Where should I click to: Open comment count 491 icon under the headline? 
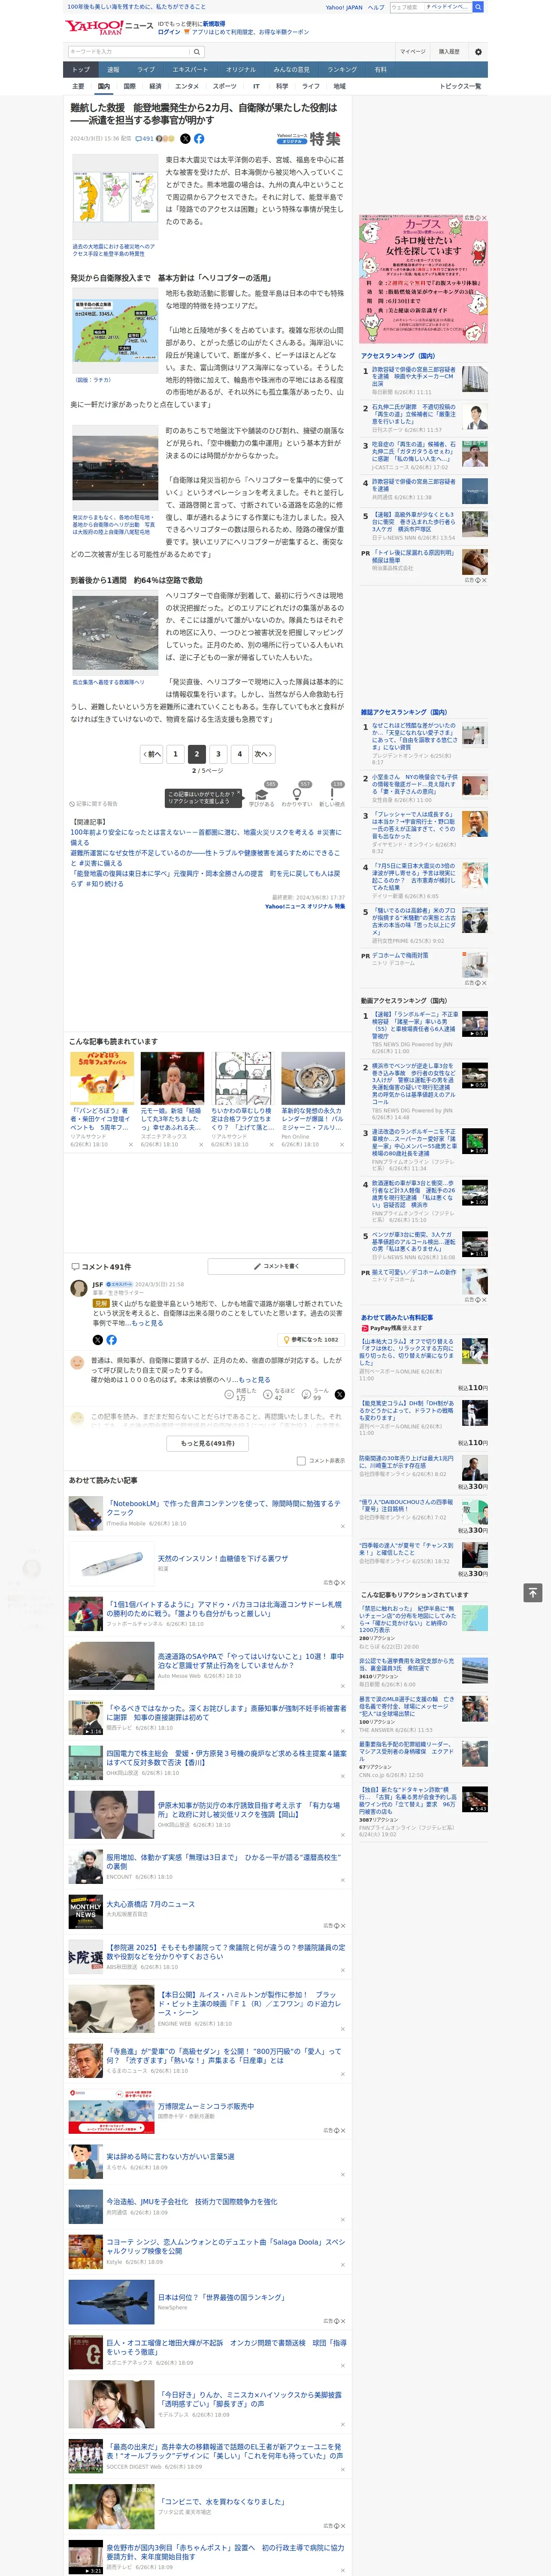point(145,139)
